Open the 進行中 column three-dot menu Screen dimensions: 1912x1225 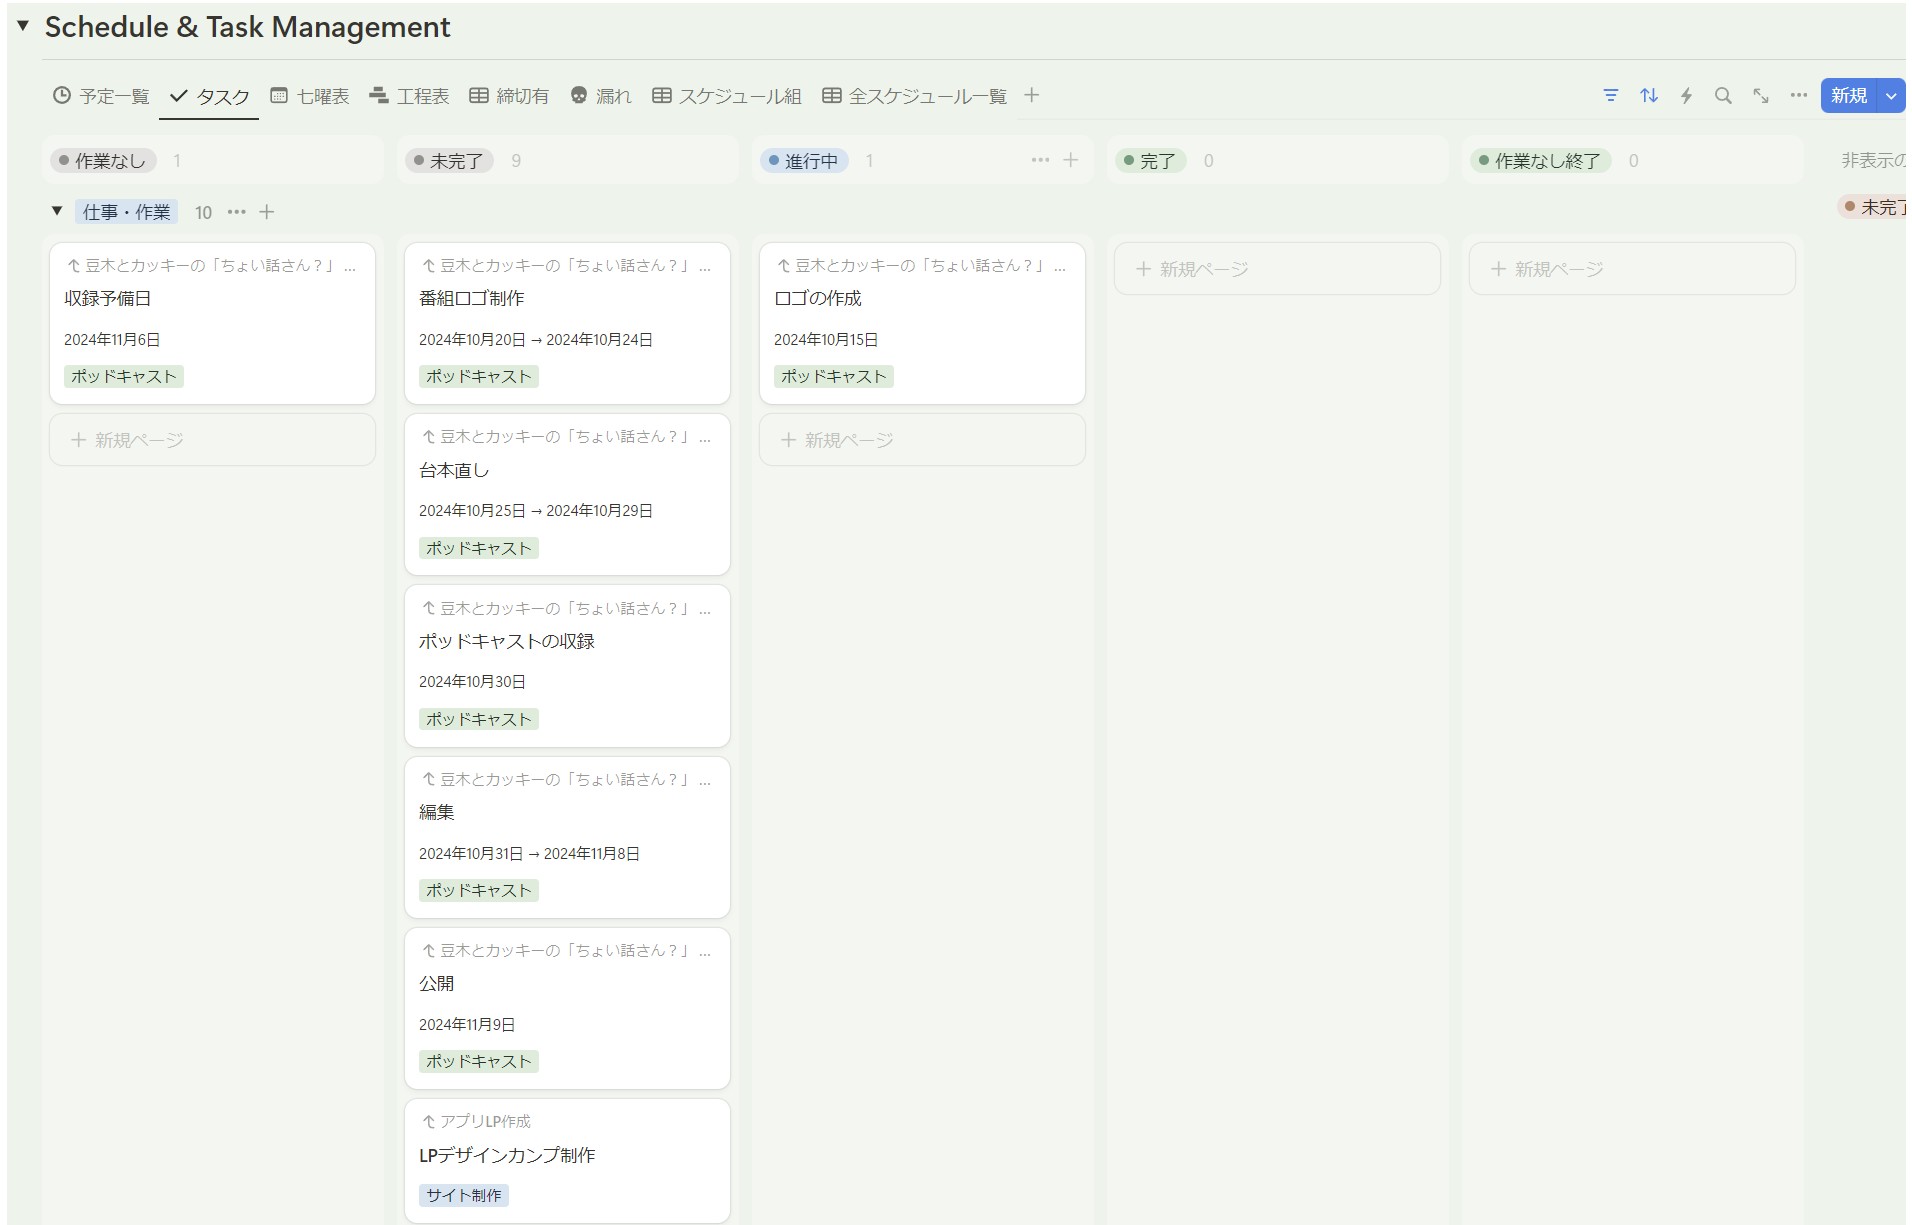pyautogui.click(x=1040, y=160)
